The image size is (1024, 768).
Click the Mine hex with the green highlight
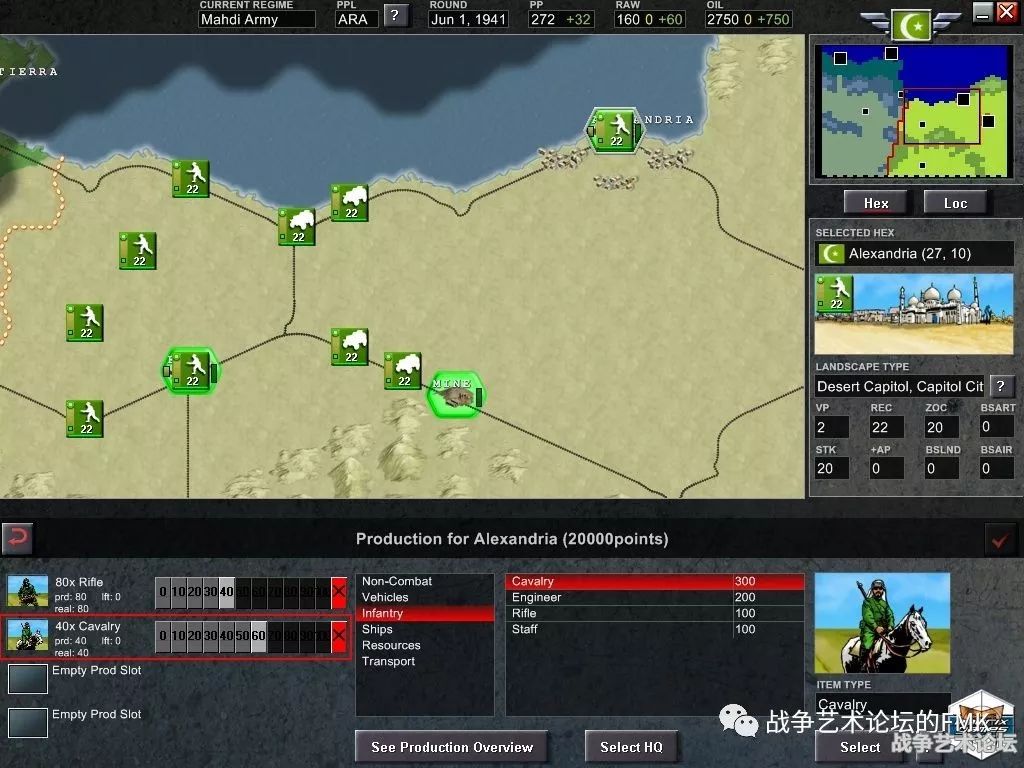click(x=456, y=394)
